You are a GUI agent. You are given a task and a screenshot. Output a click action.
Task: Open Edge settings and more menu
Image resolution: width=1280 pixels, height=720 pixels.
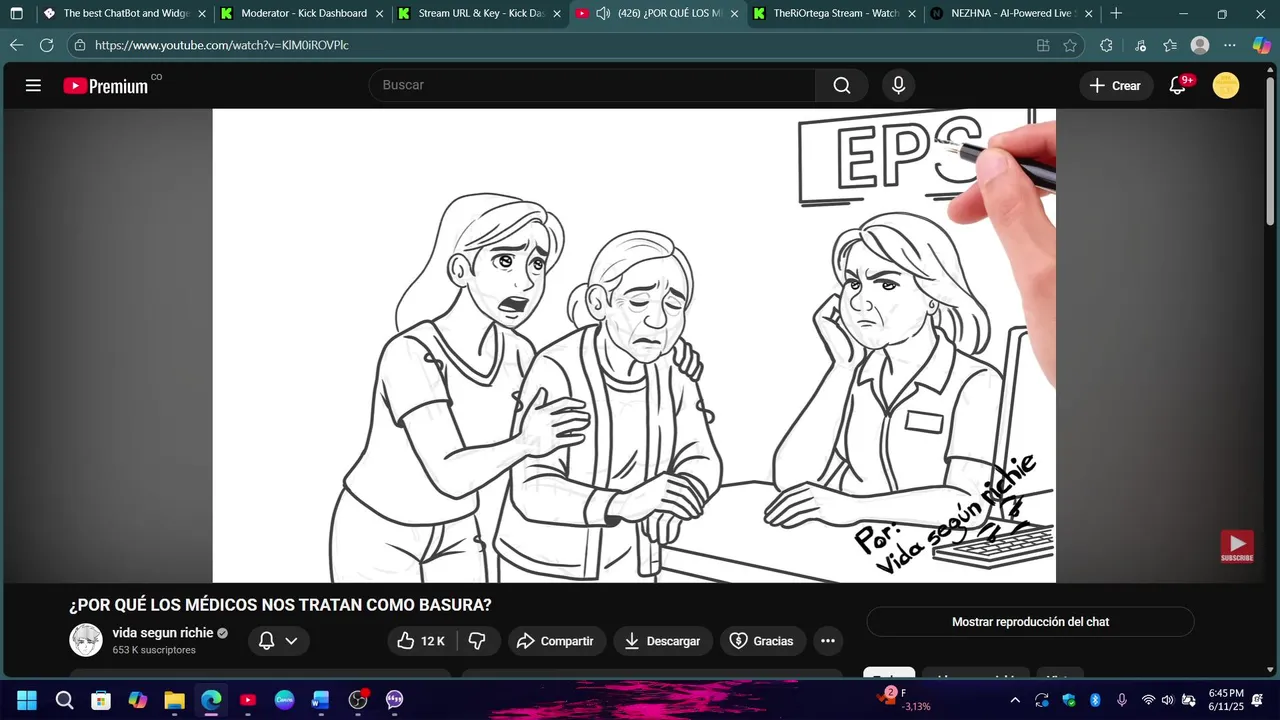click(x=1230, y=45)
